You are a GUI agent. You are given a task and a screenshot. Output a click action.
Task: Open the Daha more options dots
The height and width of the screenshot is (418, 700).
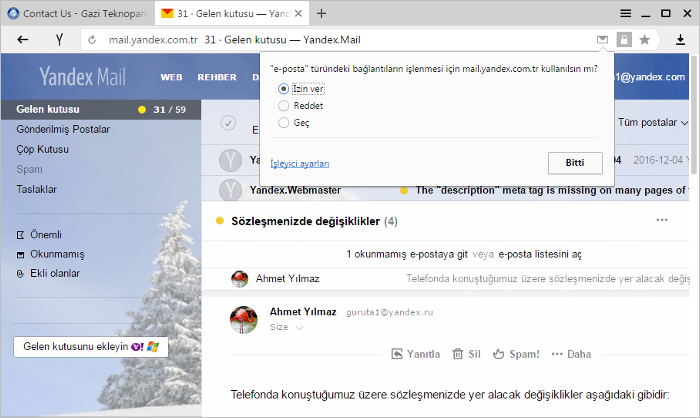click(x=557, y=354)
